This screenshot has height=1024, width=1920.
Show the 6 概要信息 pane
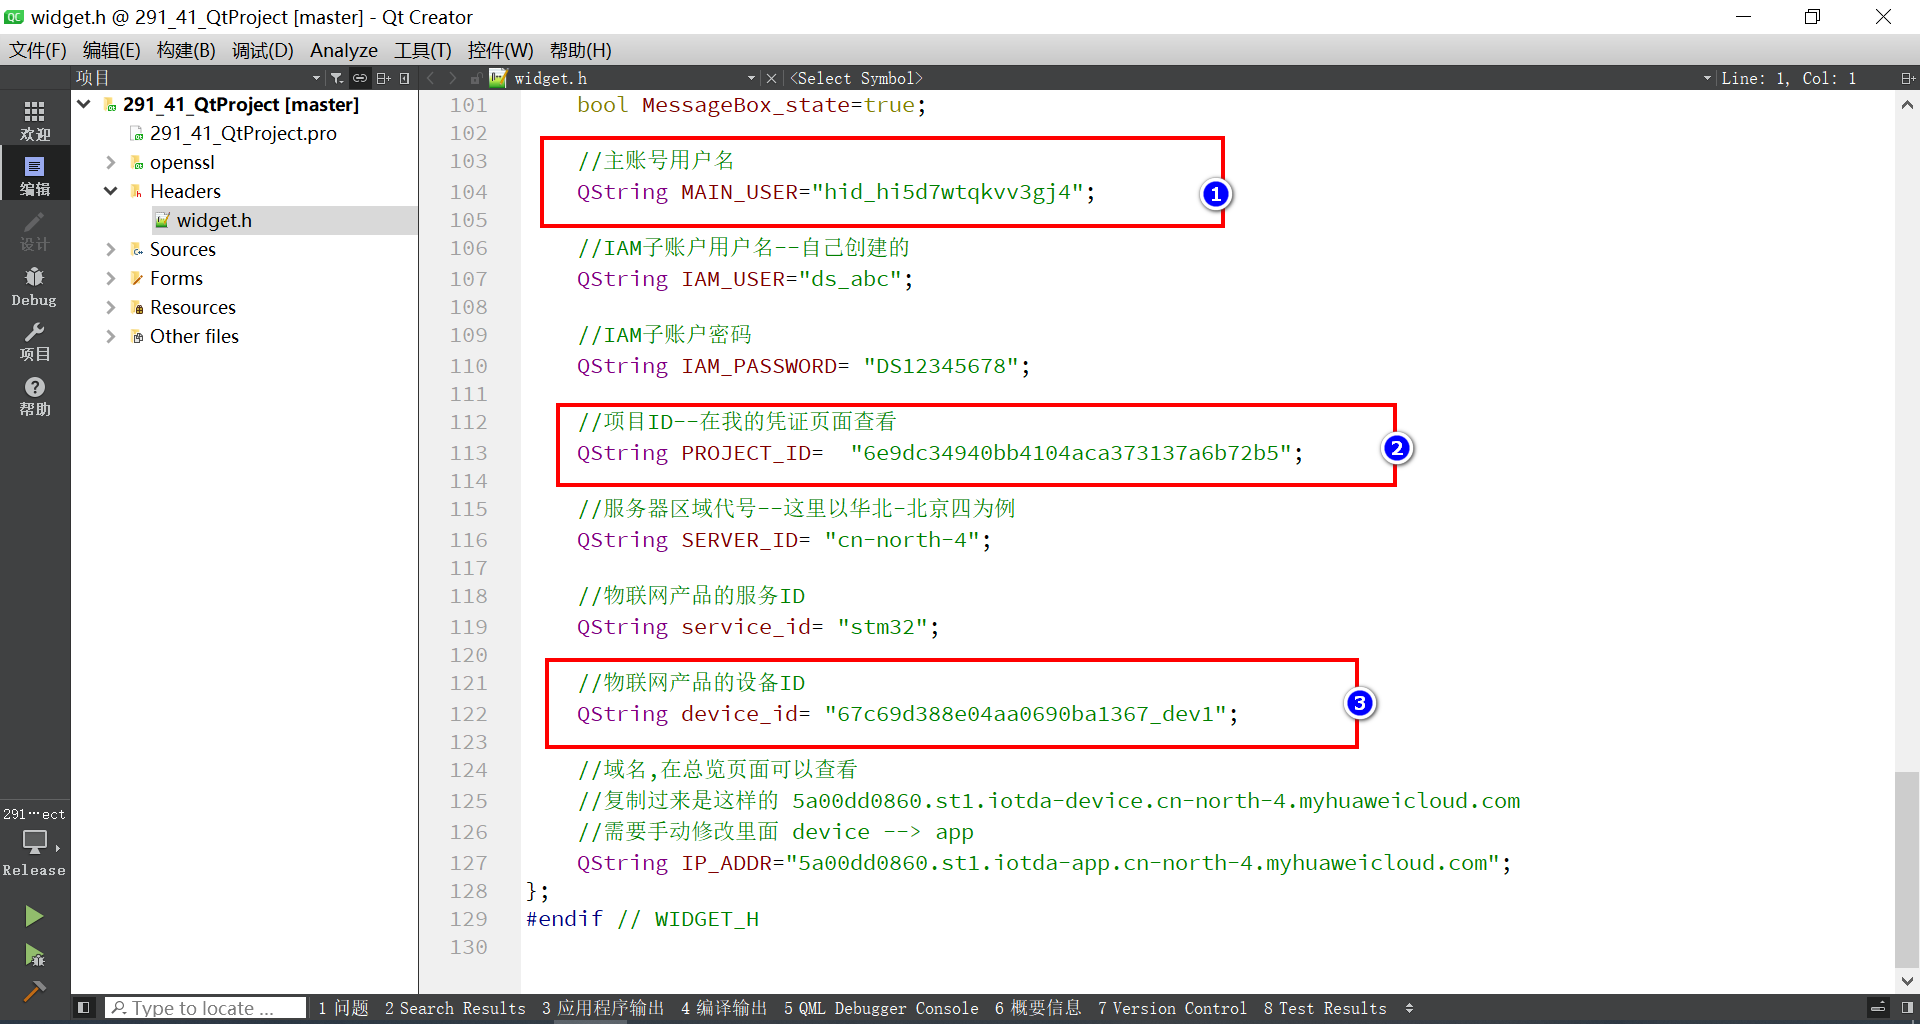[1038, 1008]
